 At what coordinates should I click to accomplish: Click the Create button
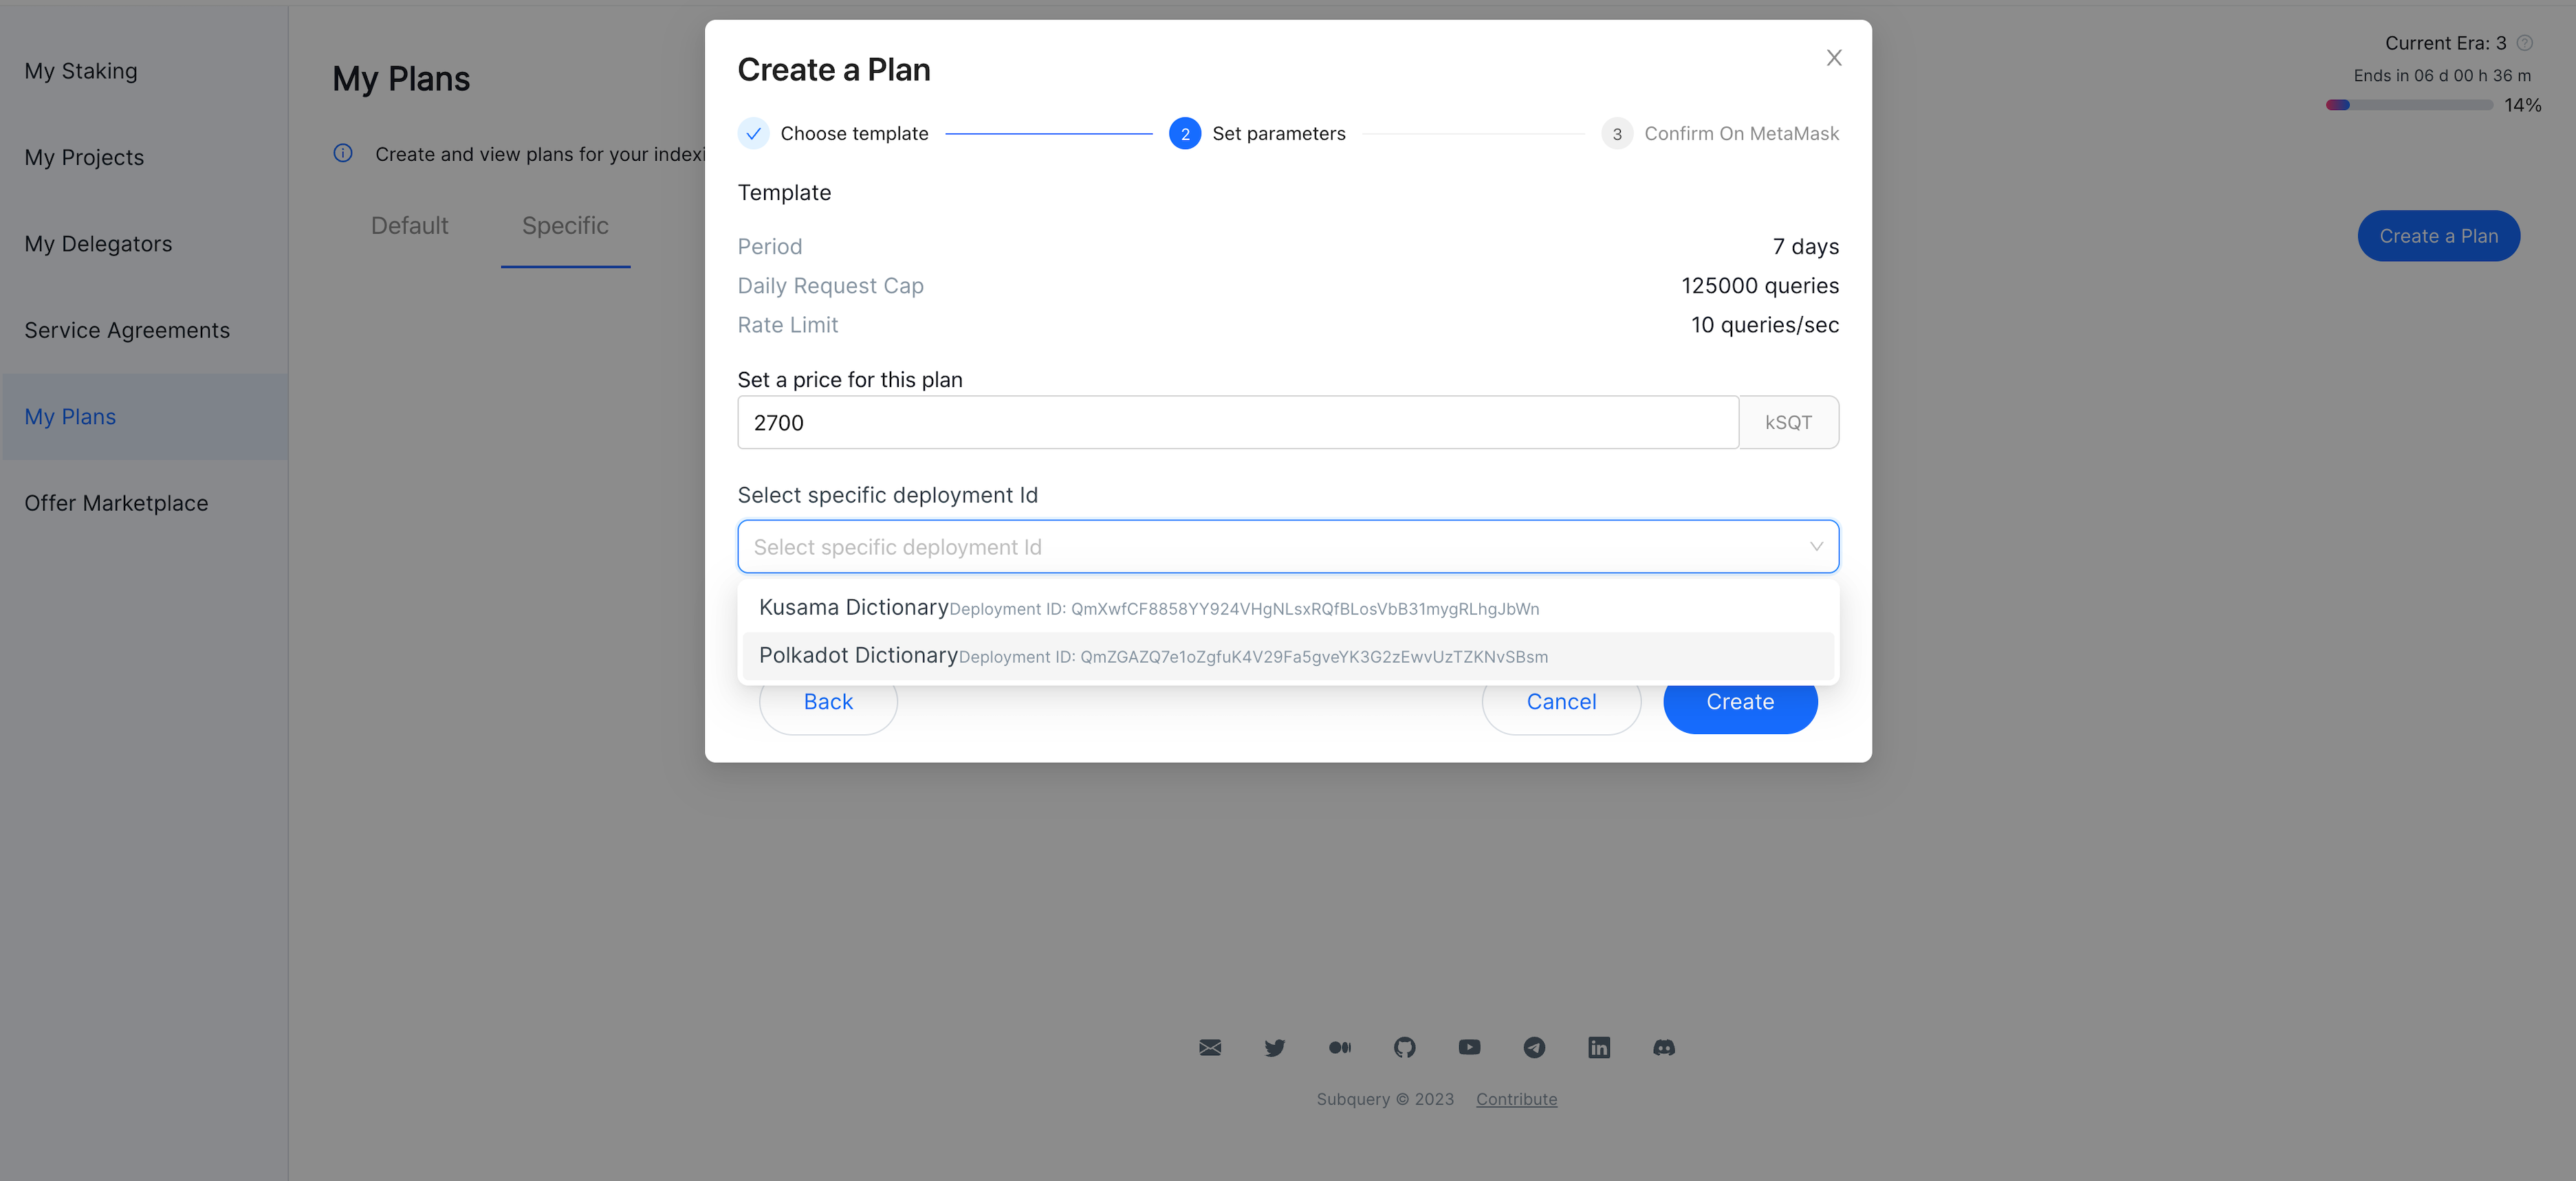(1740, 701)
